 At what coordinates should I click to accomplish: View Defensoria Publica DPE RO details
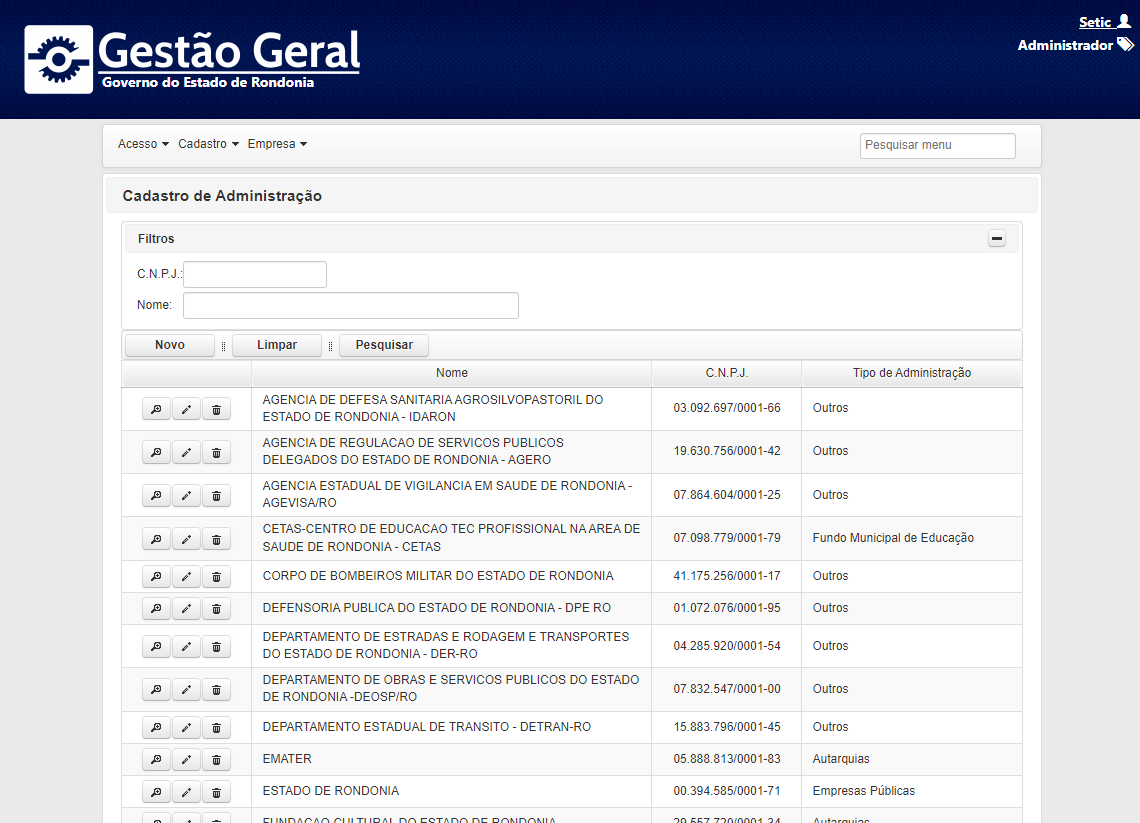[x=156, y=609]
